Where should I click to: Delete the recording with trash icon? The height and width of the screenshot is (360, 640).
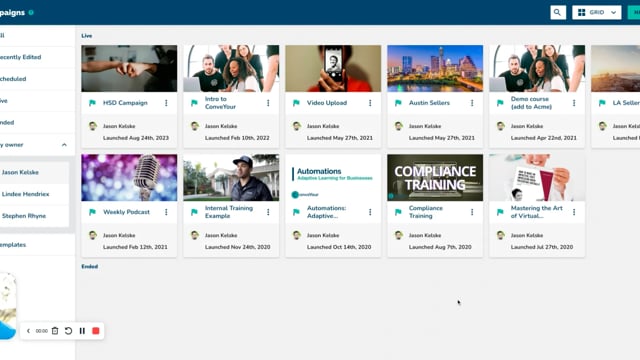[55, 331]
